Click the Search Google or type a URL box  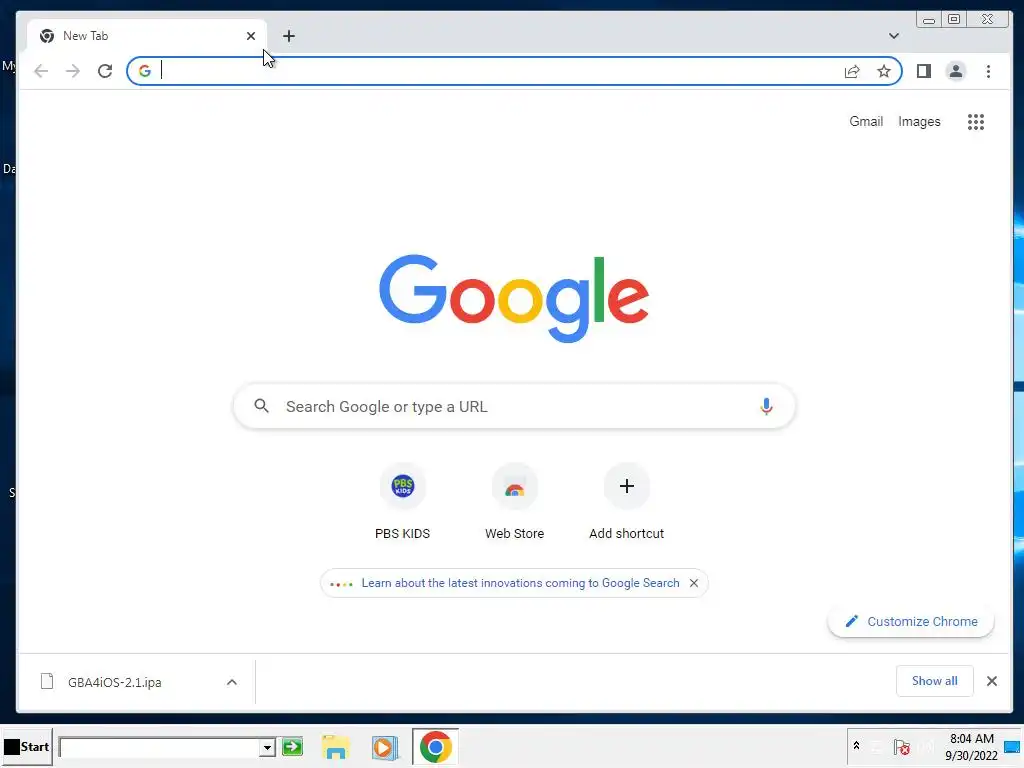pyautogui.click(x=515, y=406)
